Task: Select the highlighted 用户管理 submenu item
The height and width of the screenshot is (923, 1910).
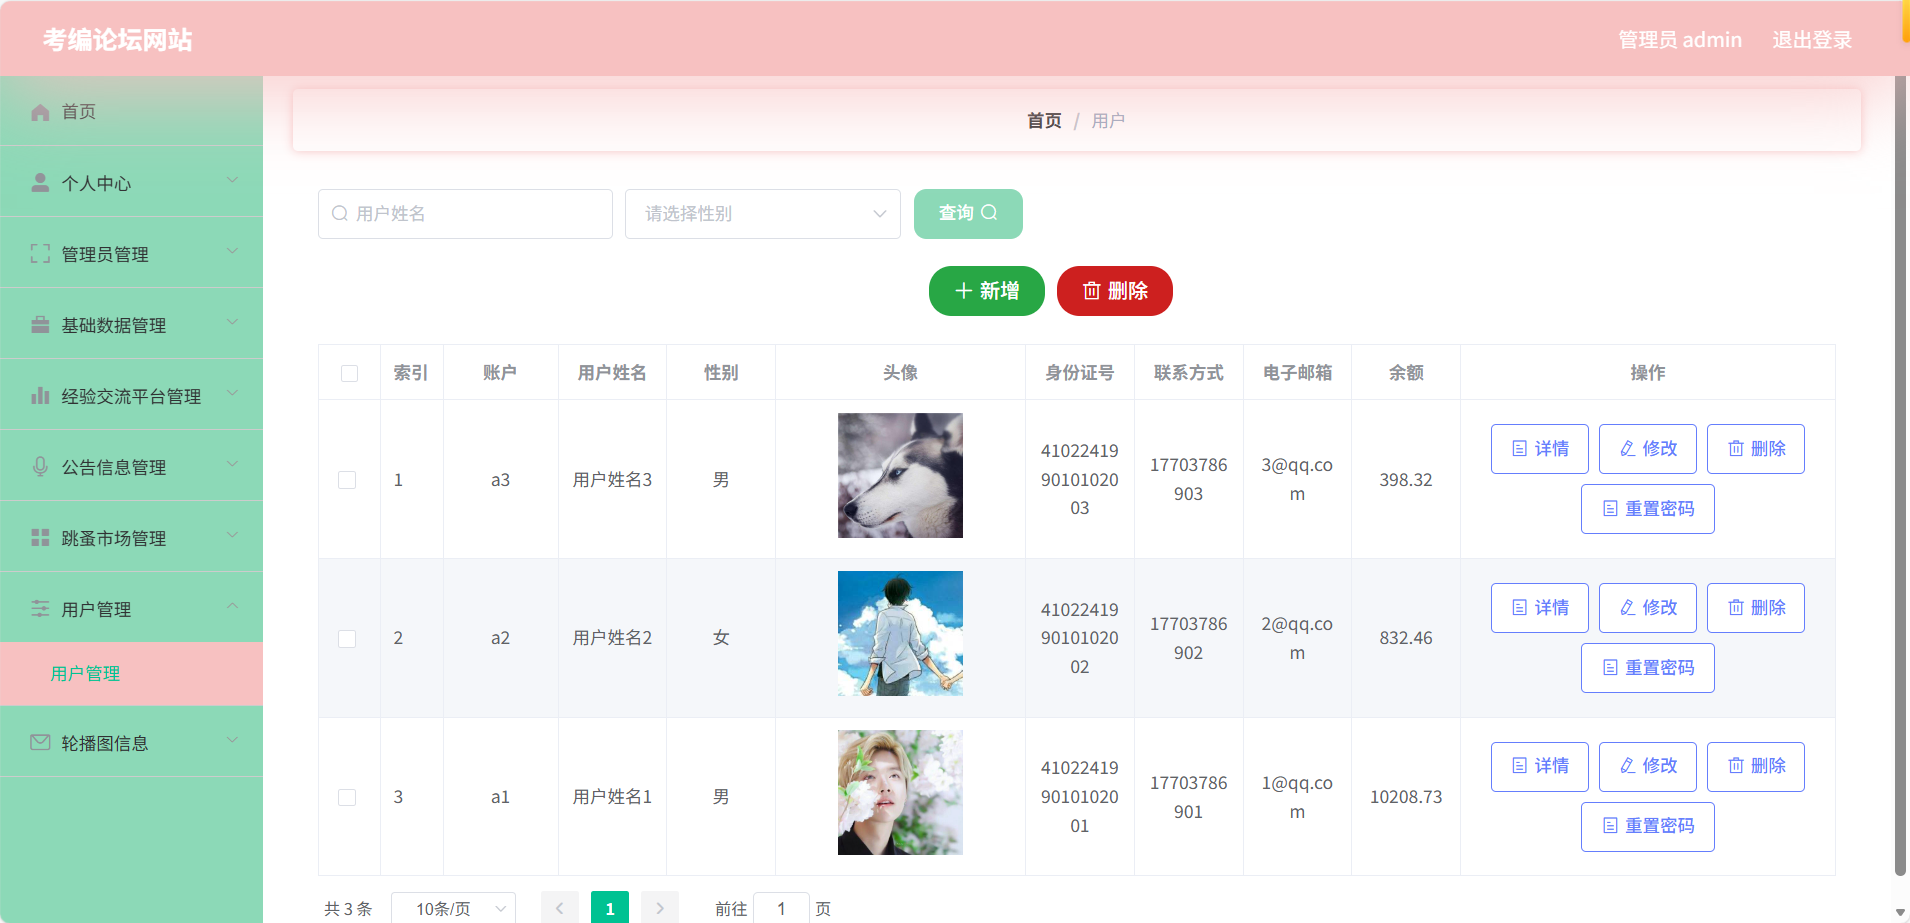Action: pos(131,674)
